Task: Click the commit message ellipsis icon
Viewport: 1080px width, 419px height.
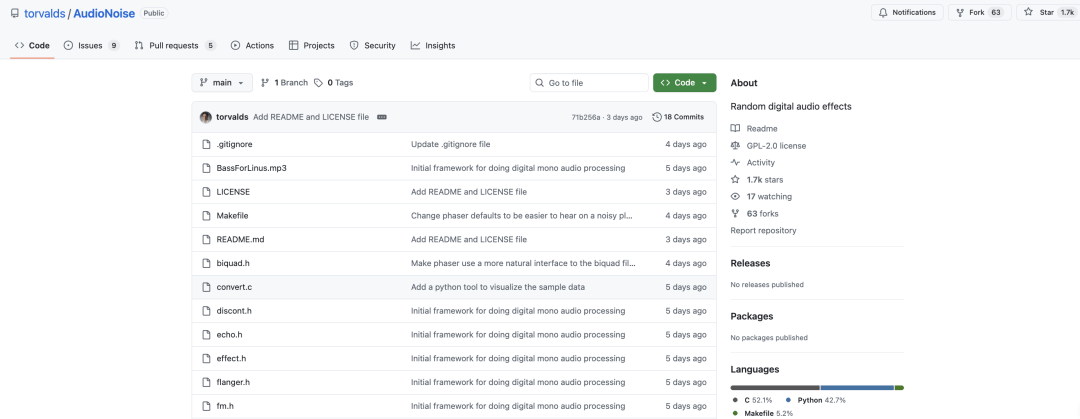Action: point(382,117)
